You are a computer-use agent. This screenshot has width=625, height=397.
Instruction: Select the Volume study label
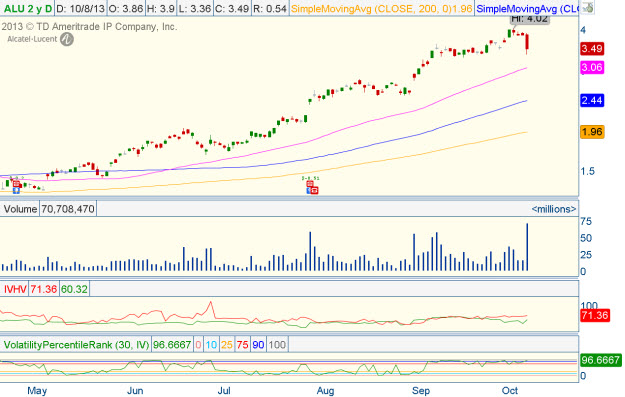pyautogui.click(x=20, y=209)
